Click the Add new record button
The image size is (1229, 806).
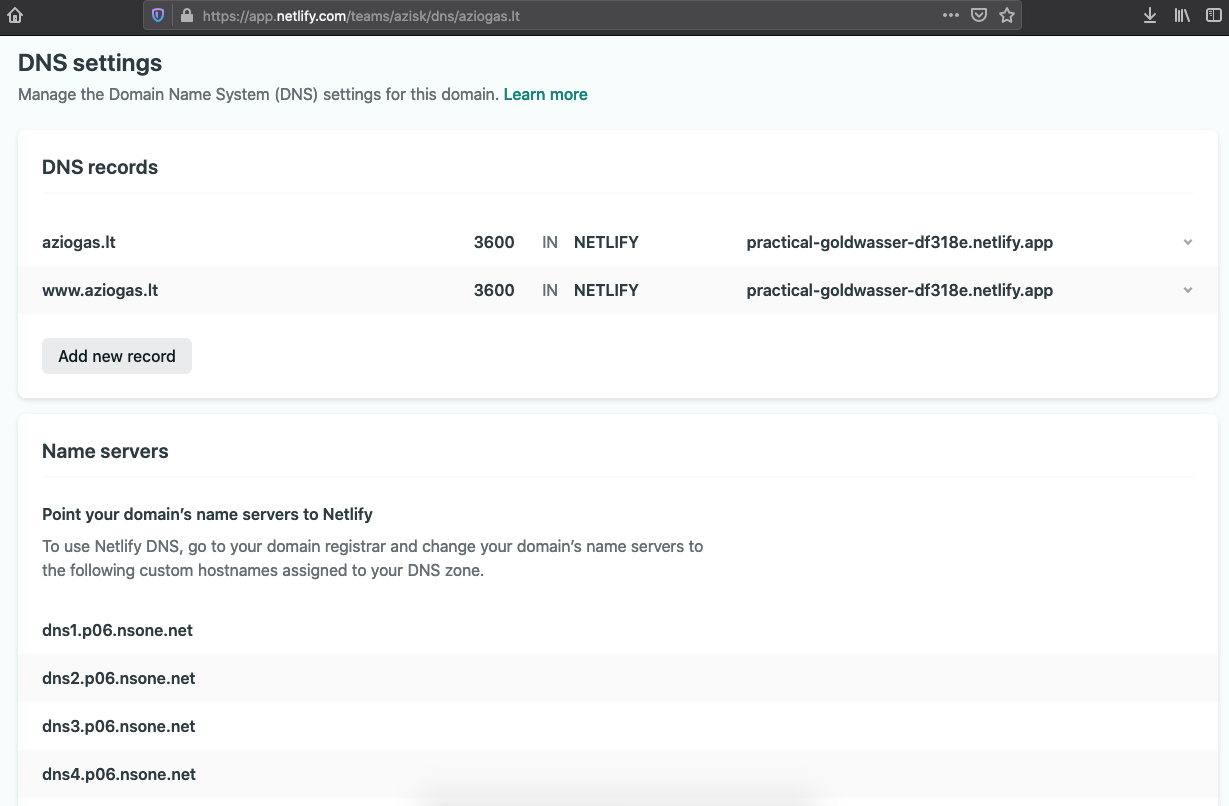click(116, 355)
